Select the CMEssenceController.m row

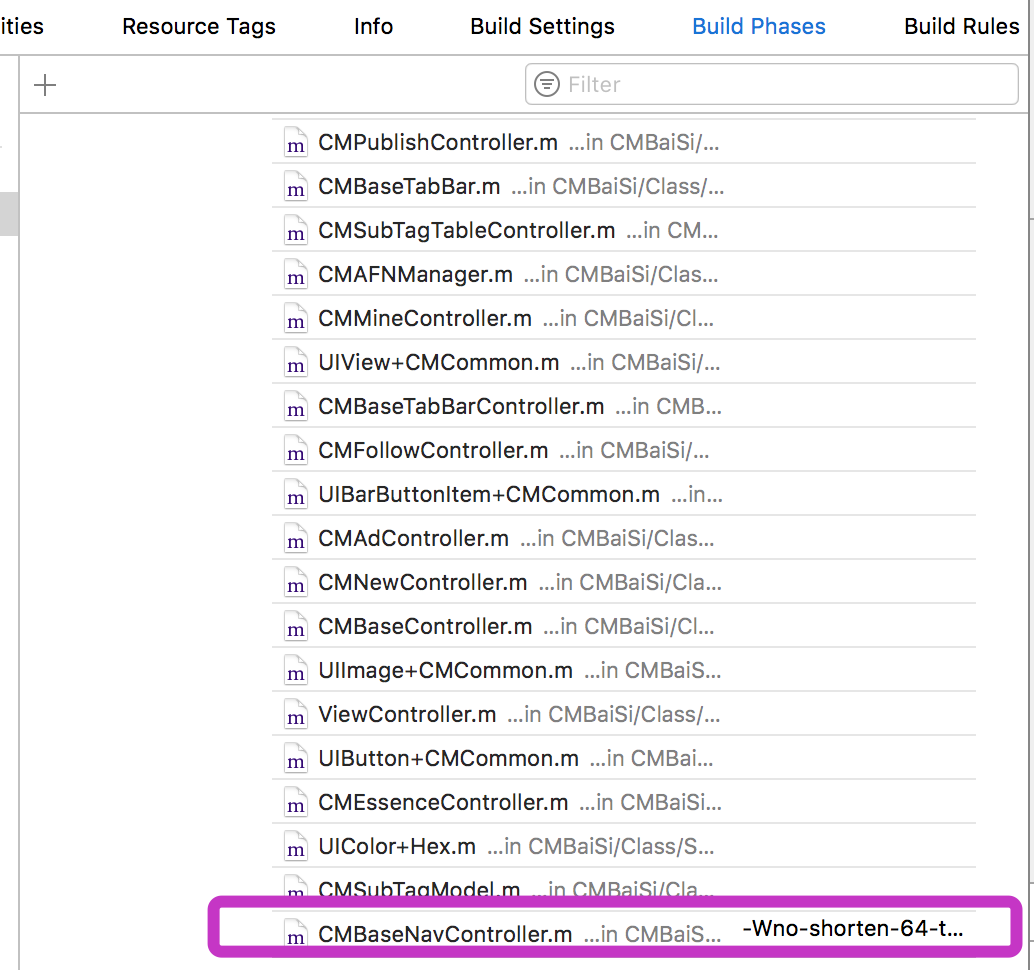click(624, 803)
